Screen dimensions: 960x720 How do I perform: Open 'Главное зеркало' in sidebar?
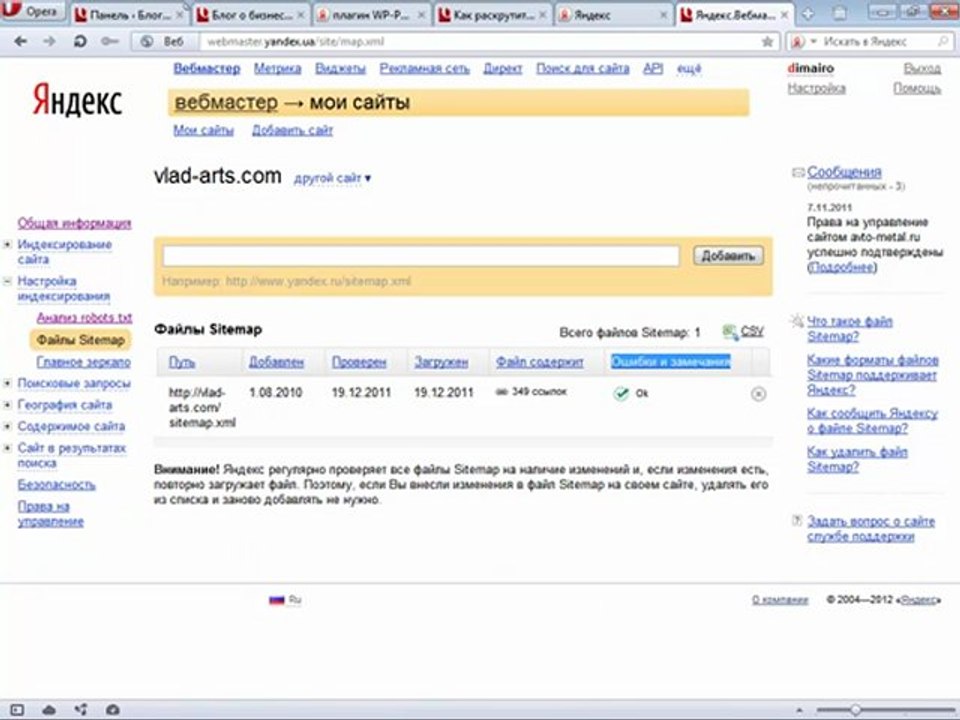[x=83, y=362]
